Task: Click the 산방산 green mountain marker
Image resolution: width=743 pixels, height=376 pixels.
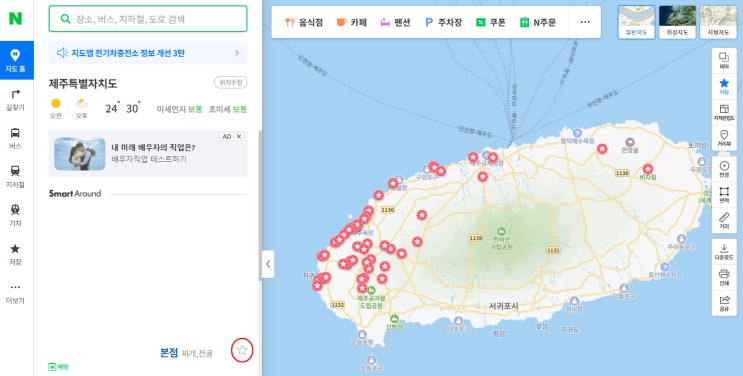Action: pos(394,319)
